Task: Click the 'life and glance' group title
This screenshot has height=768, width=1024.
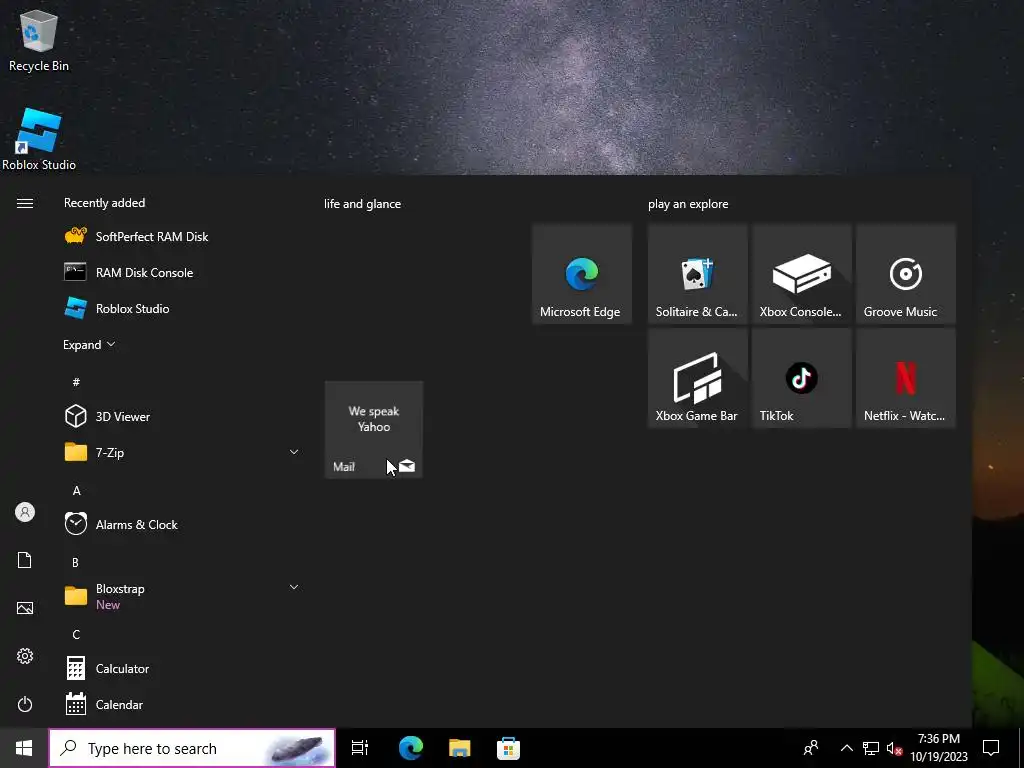Action: (x=362, y=204)
